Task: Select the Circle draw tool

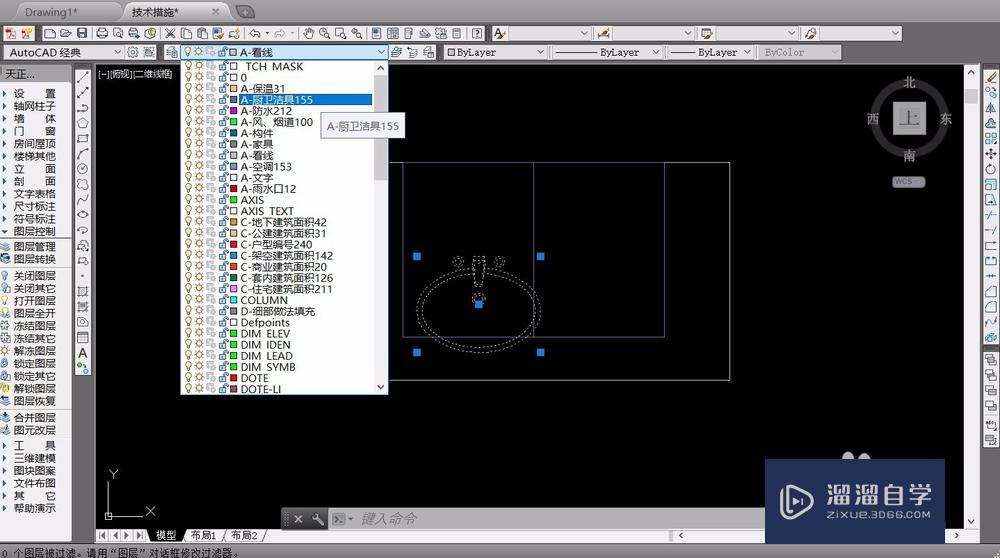Action: coord(83,169)
